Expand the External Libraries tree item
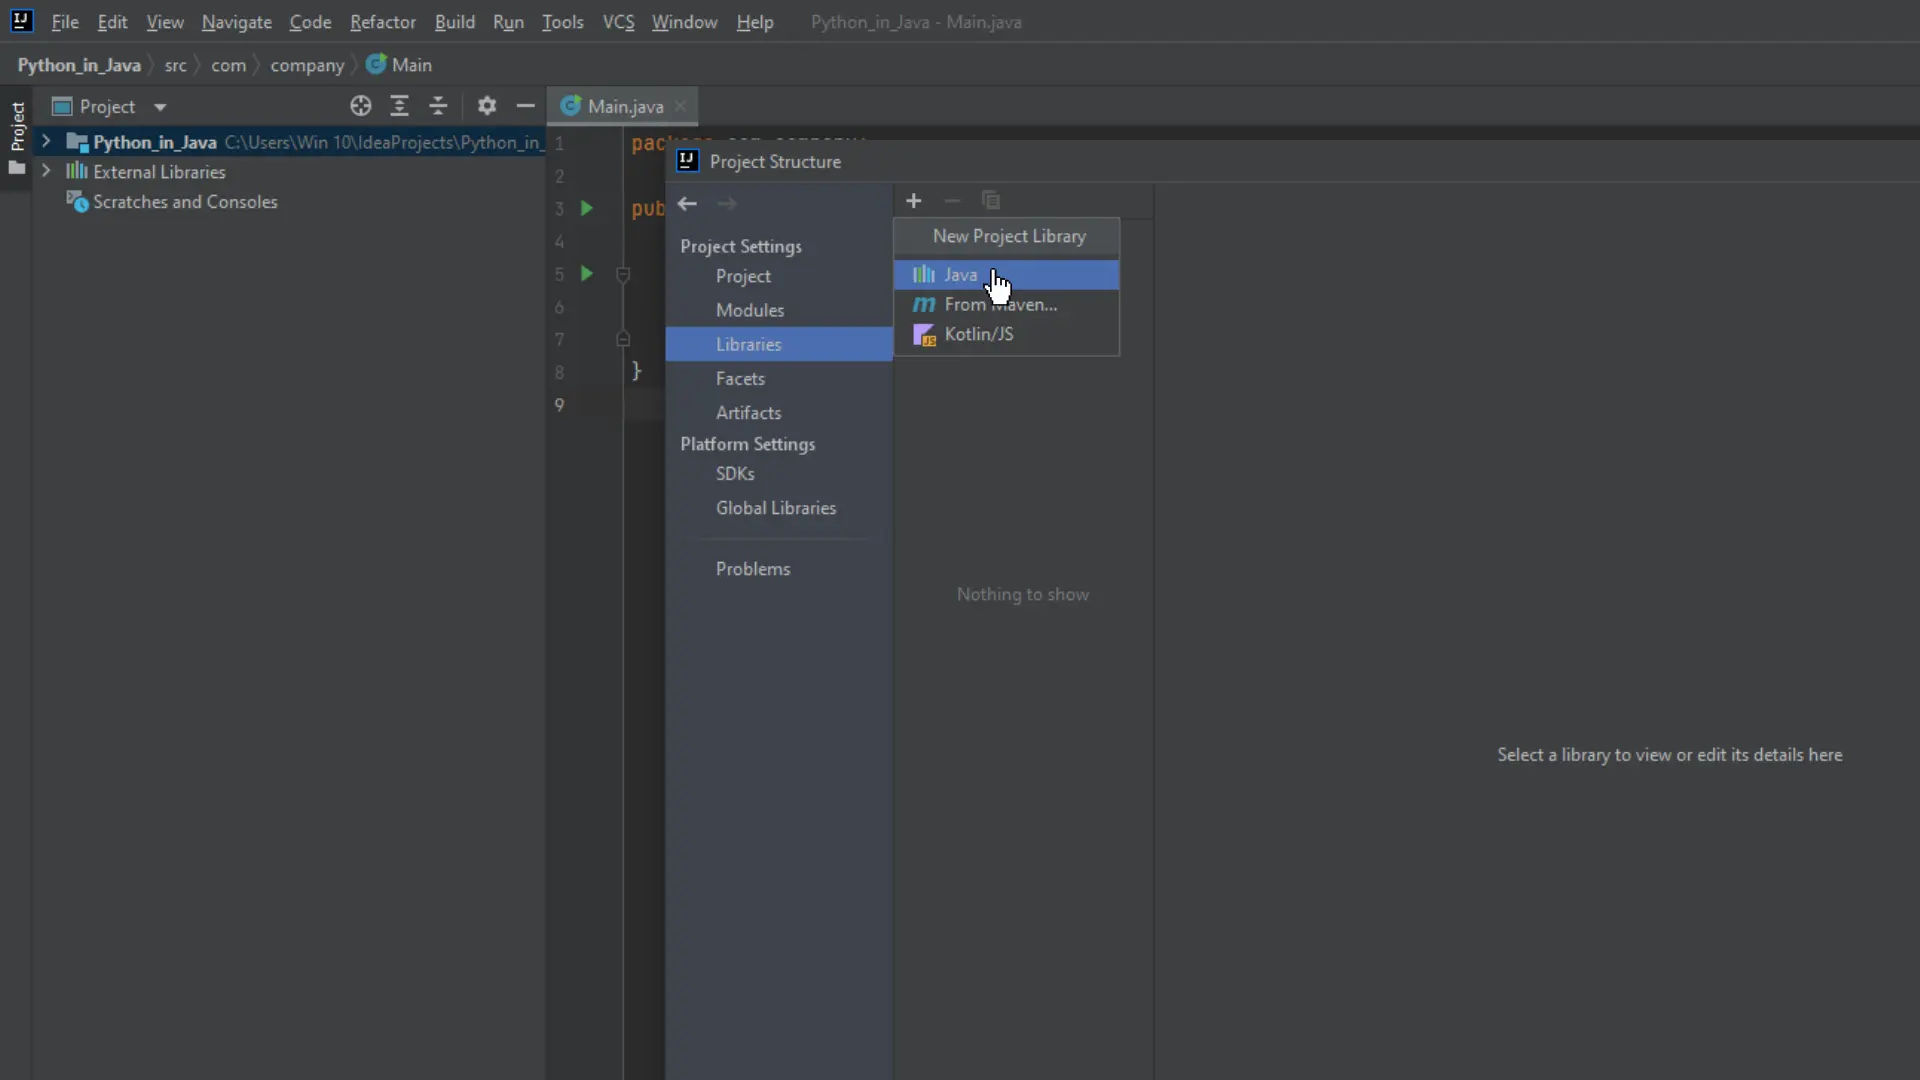Image resolution: width=1920 pixels, height=1080 pixels. click(x=46, y=171)
